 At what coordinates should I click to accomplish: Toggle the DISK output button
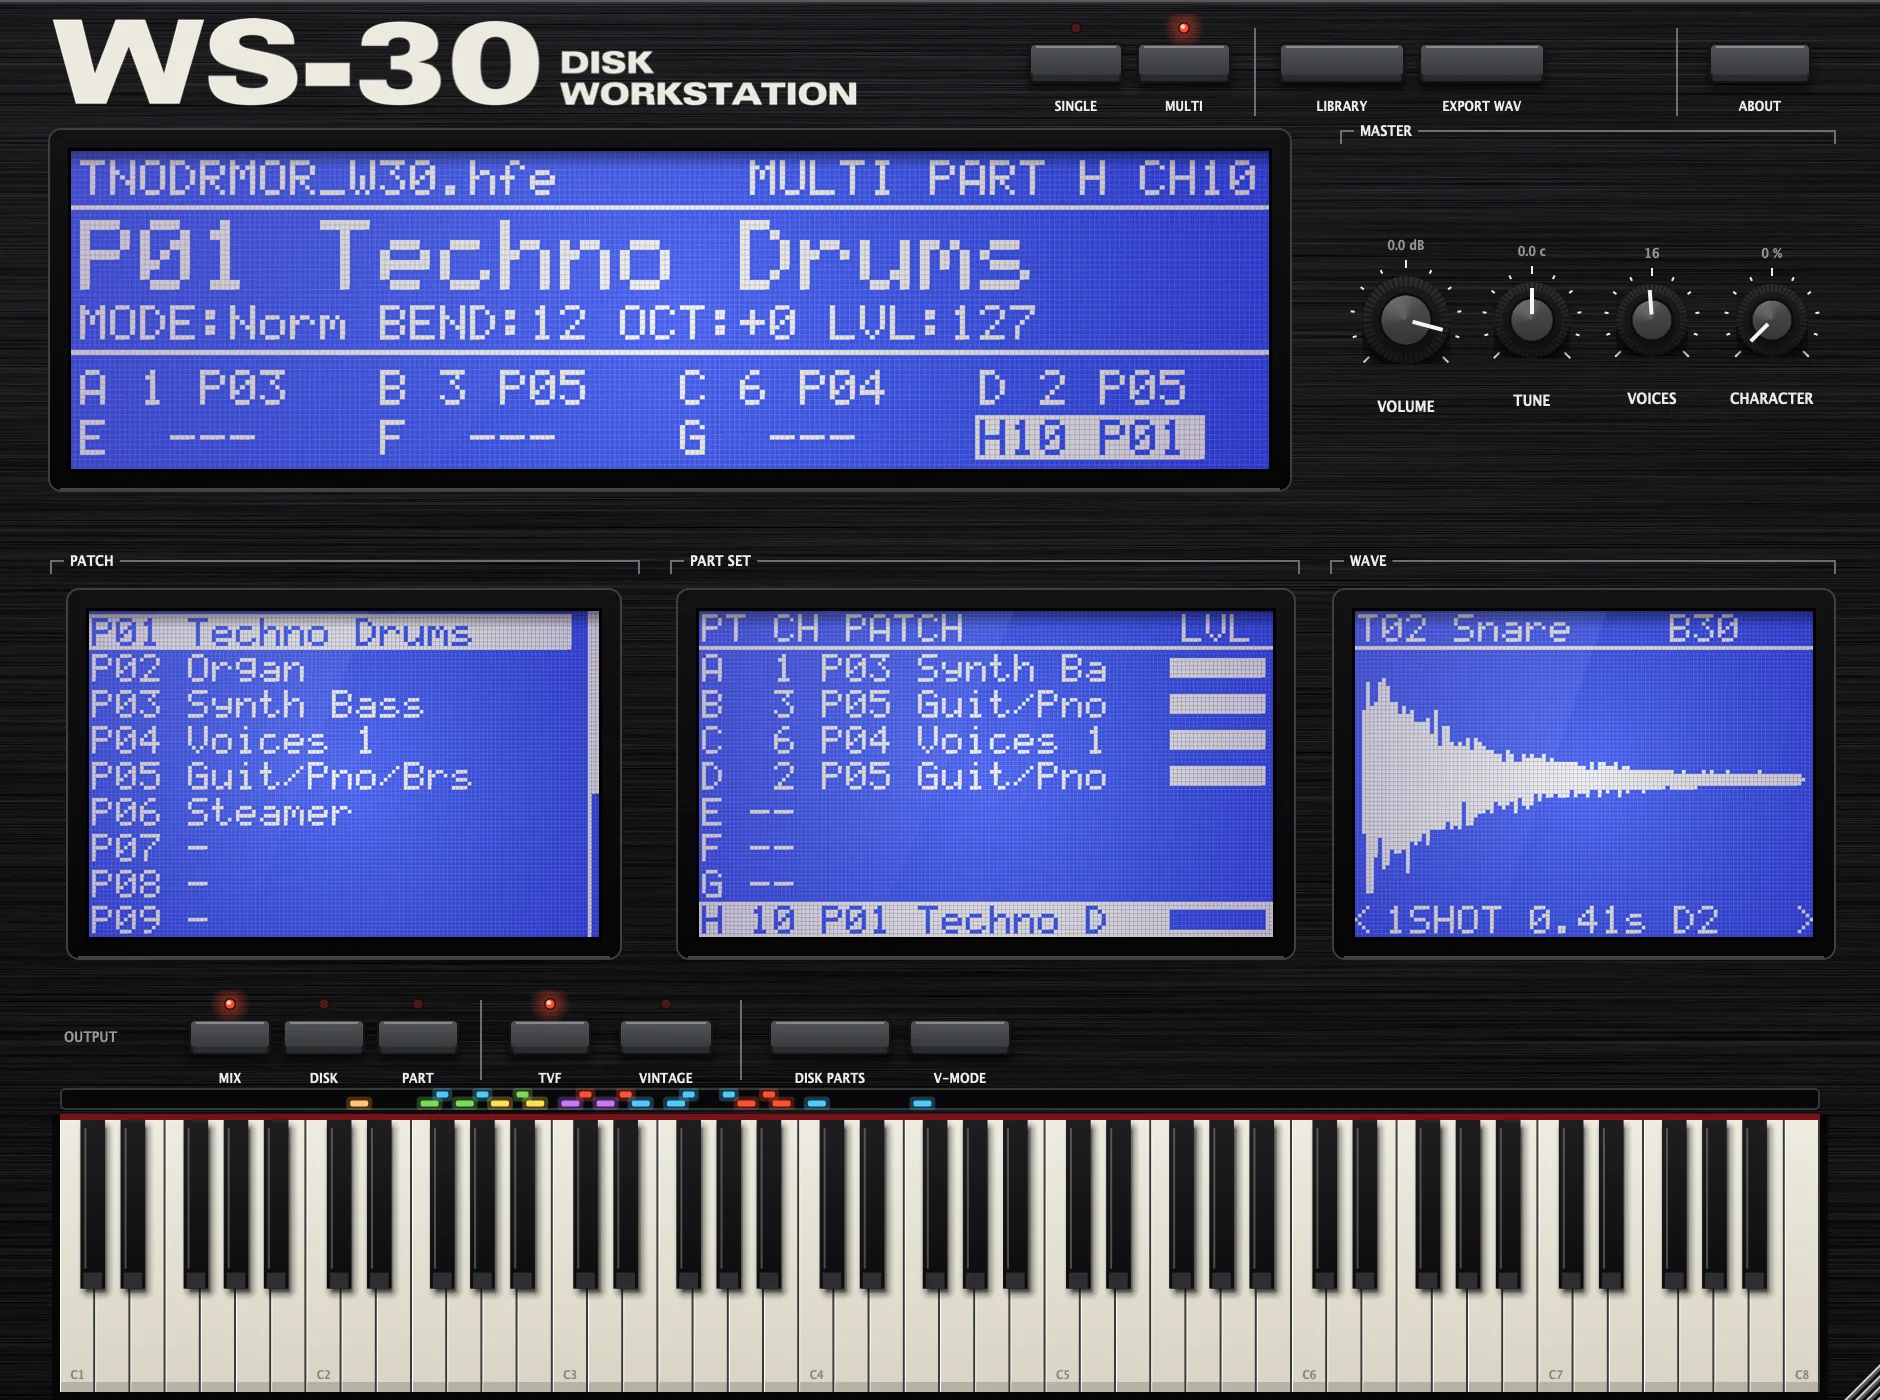point(323,1037)
